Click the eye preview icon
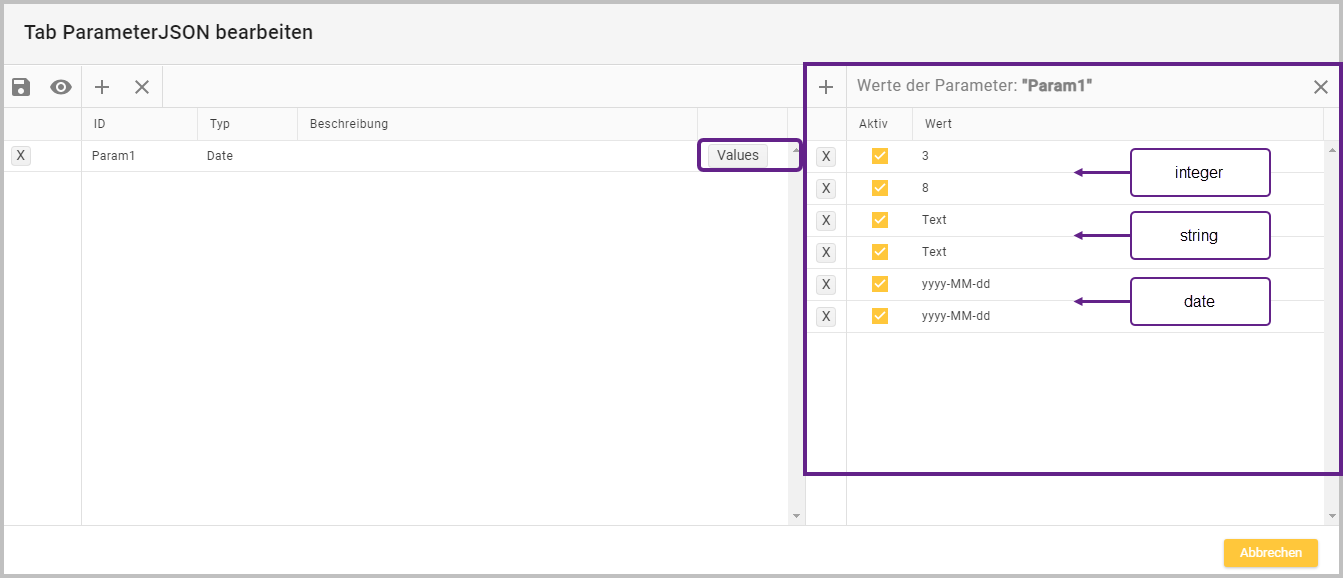Viewport: 1343px width, 578px height. (61, 87)
